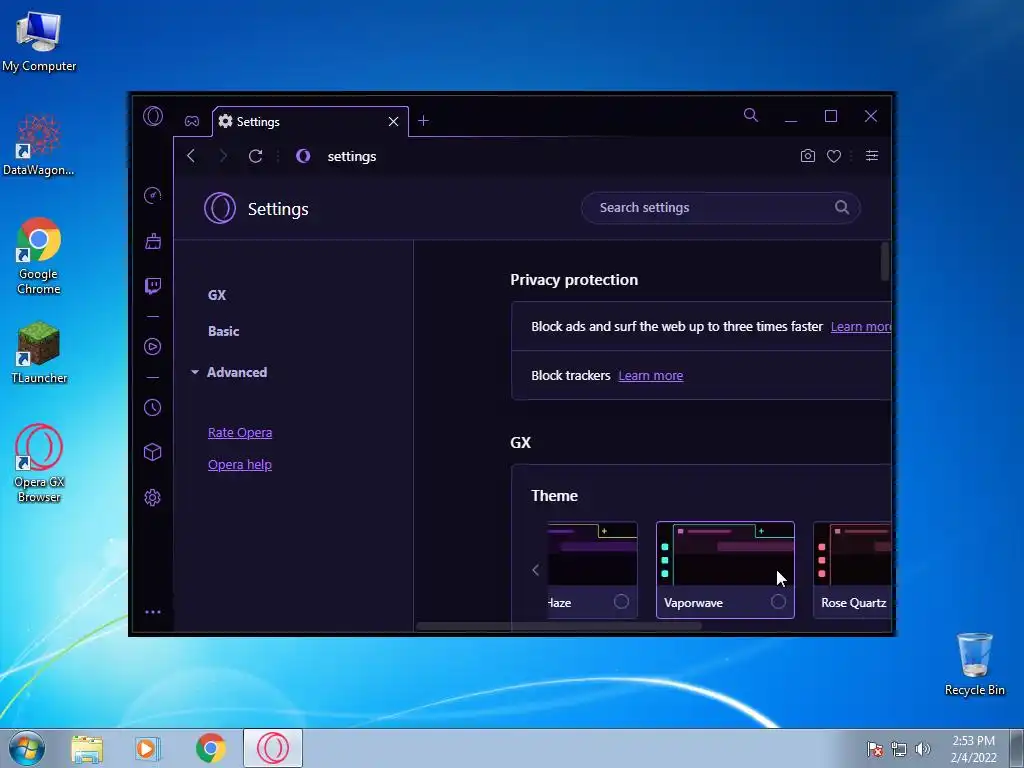Click Opera icon in the address bar

click(x=303, y=156)
